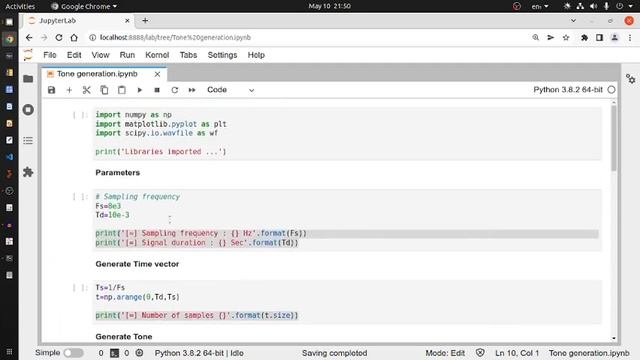The width and height of the screenshot is (640, 360).
Task: Insert a cell below with plus icon
Action: pyautogui.click(x=69, y=90)
